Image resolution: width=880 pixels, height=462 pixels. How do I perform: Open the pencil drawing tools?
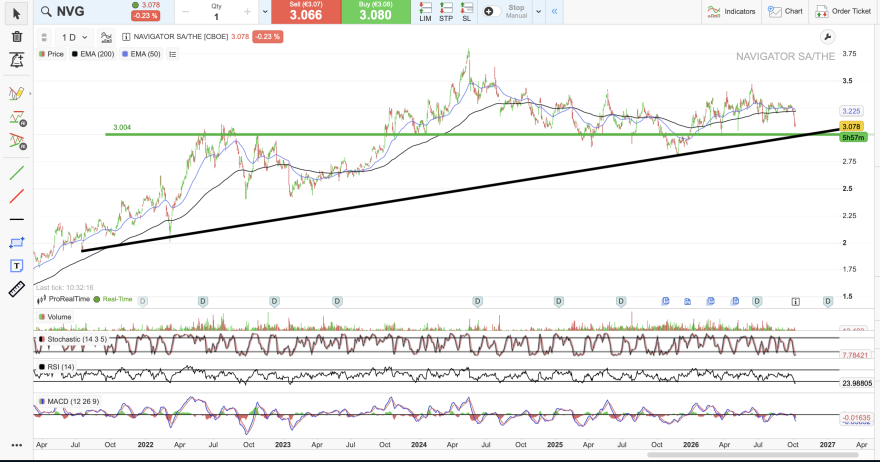click(16, 93)
